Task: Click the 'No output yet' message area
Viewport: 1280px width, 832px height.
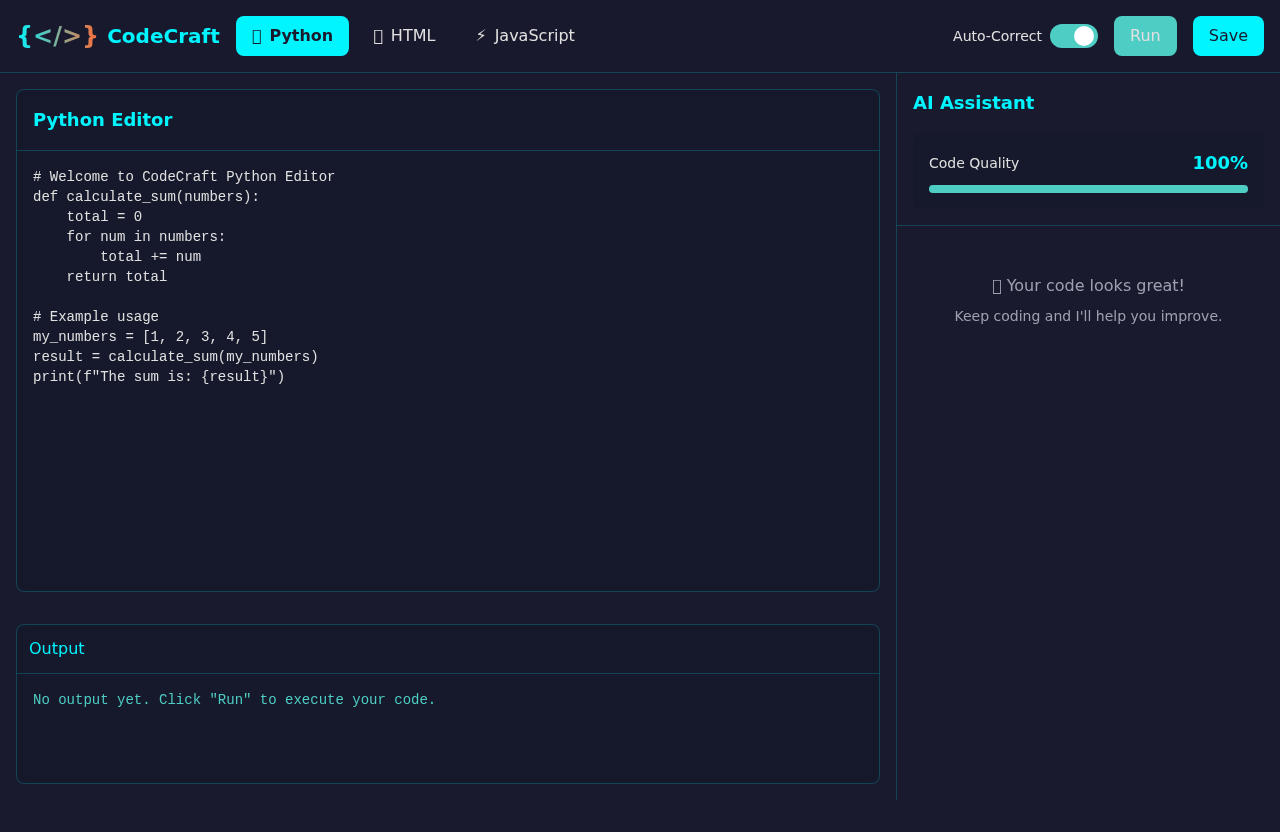Action: (234, 699)
